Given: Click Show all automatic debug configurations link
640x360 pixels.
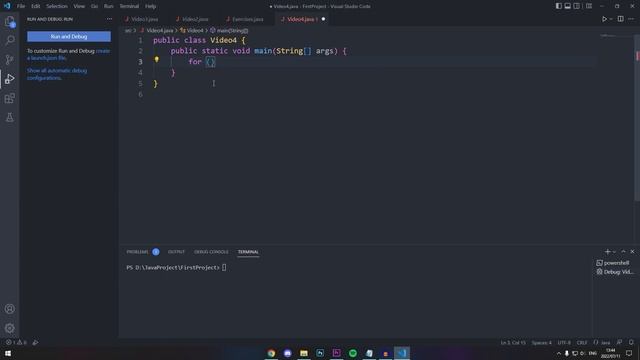Looking at the screenshot, I should (x=57, y=74).
